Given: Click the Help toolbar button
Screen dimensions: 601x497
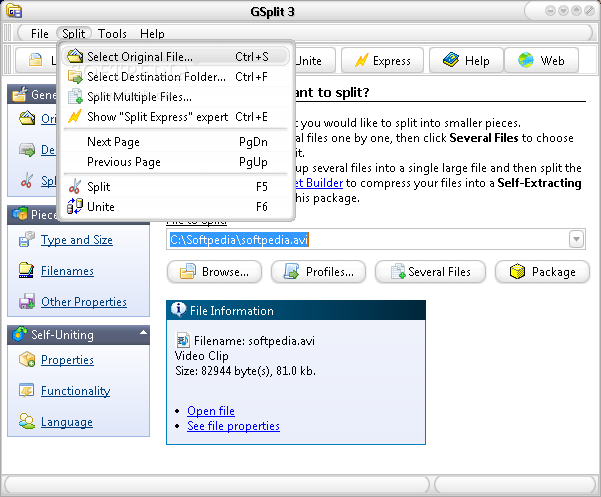Looking at the screenshot, I should point(466,60).
